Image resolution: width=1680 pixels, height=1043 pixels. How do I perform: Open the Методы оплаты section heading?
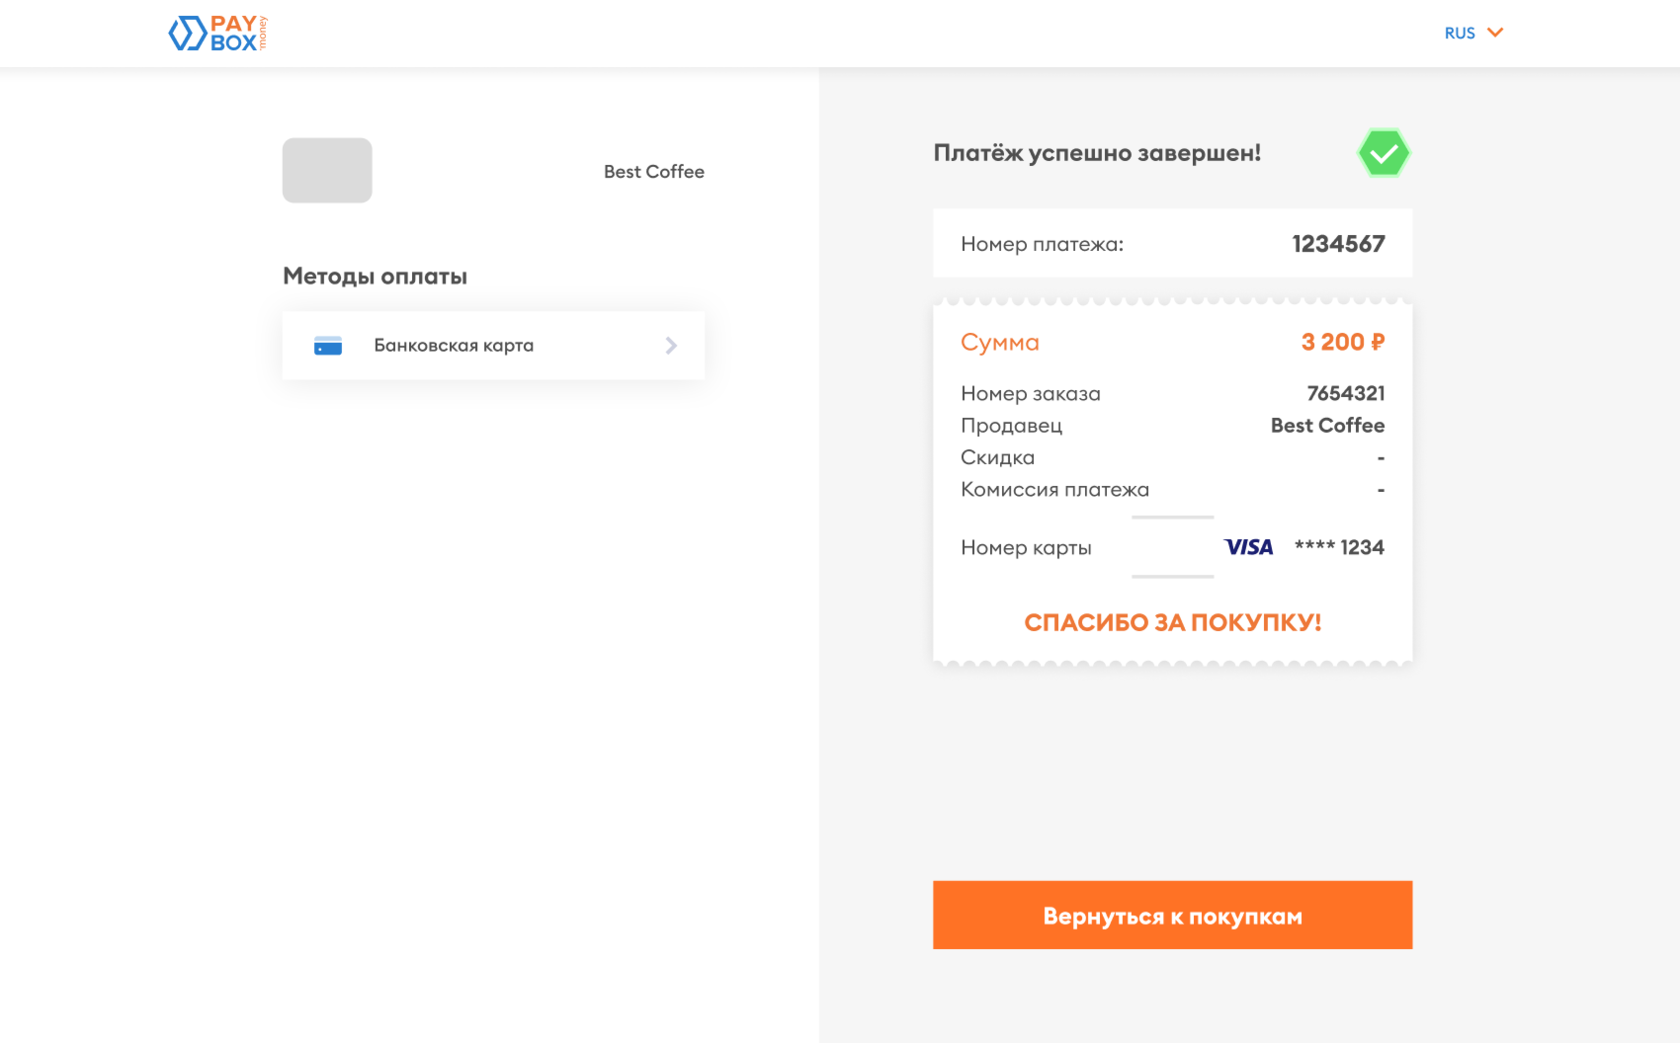point(373,276)
